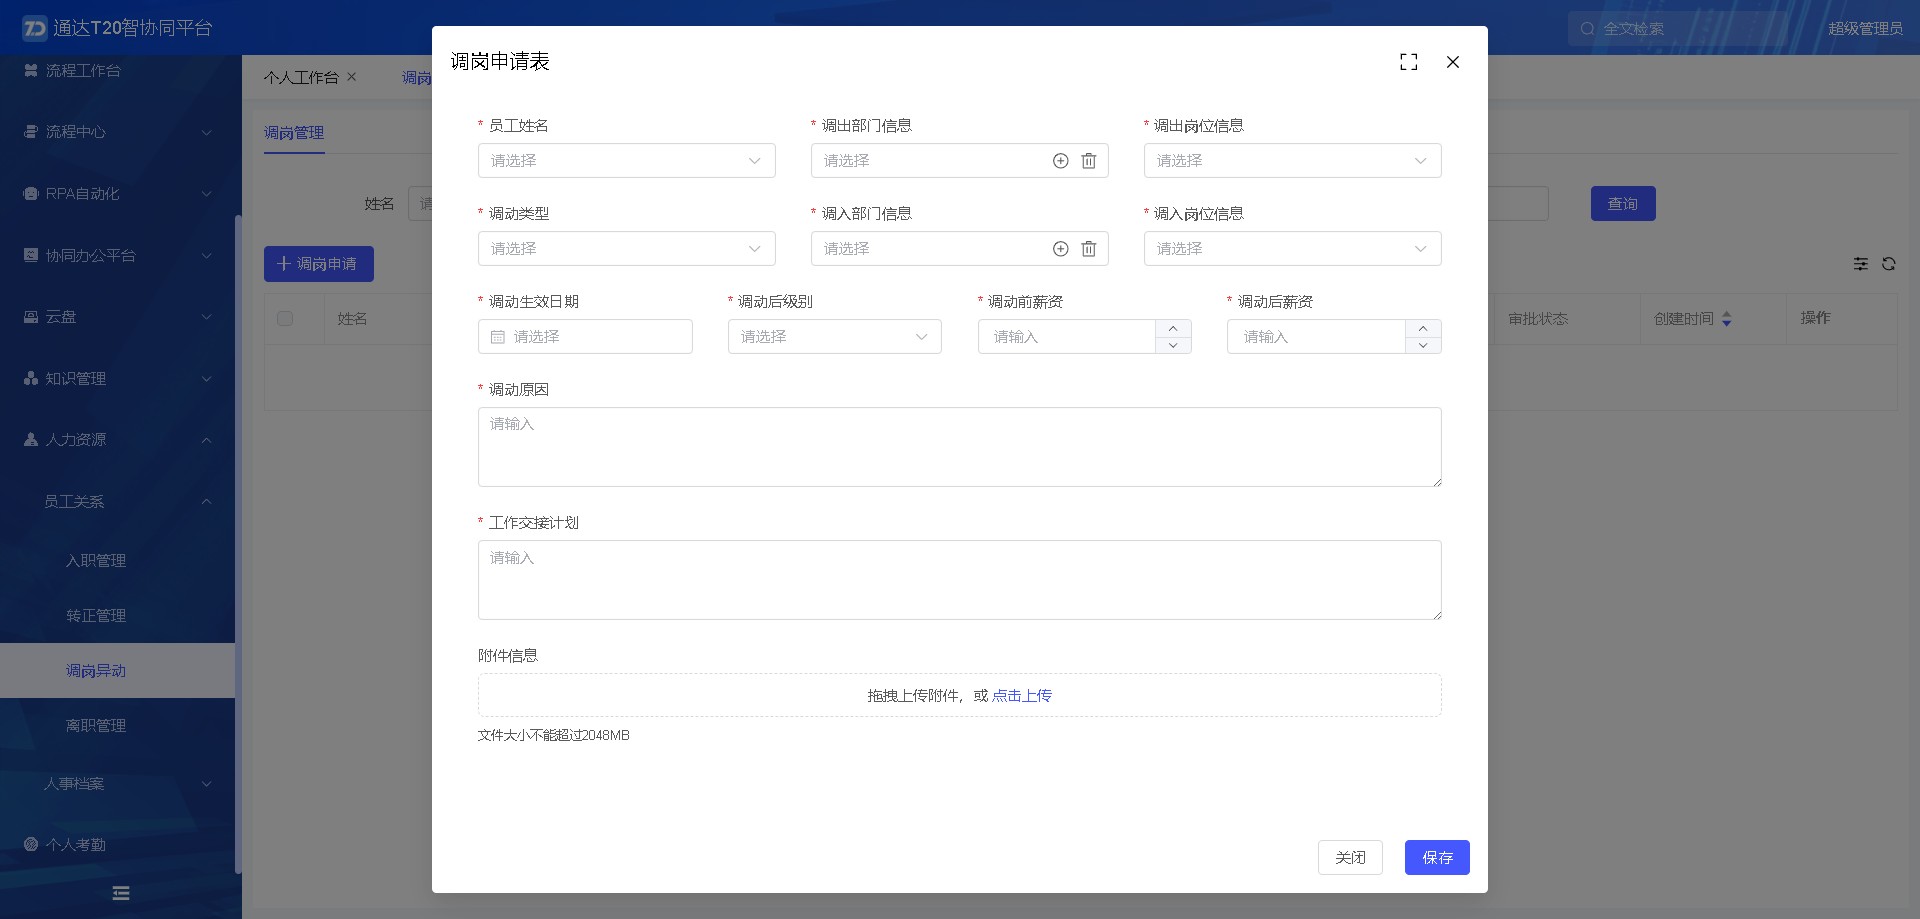Click the 调动生效日期 date field

pyautogui.click(x=585, y=337)
